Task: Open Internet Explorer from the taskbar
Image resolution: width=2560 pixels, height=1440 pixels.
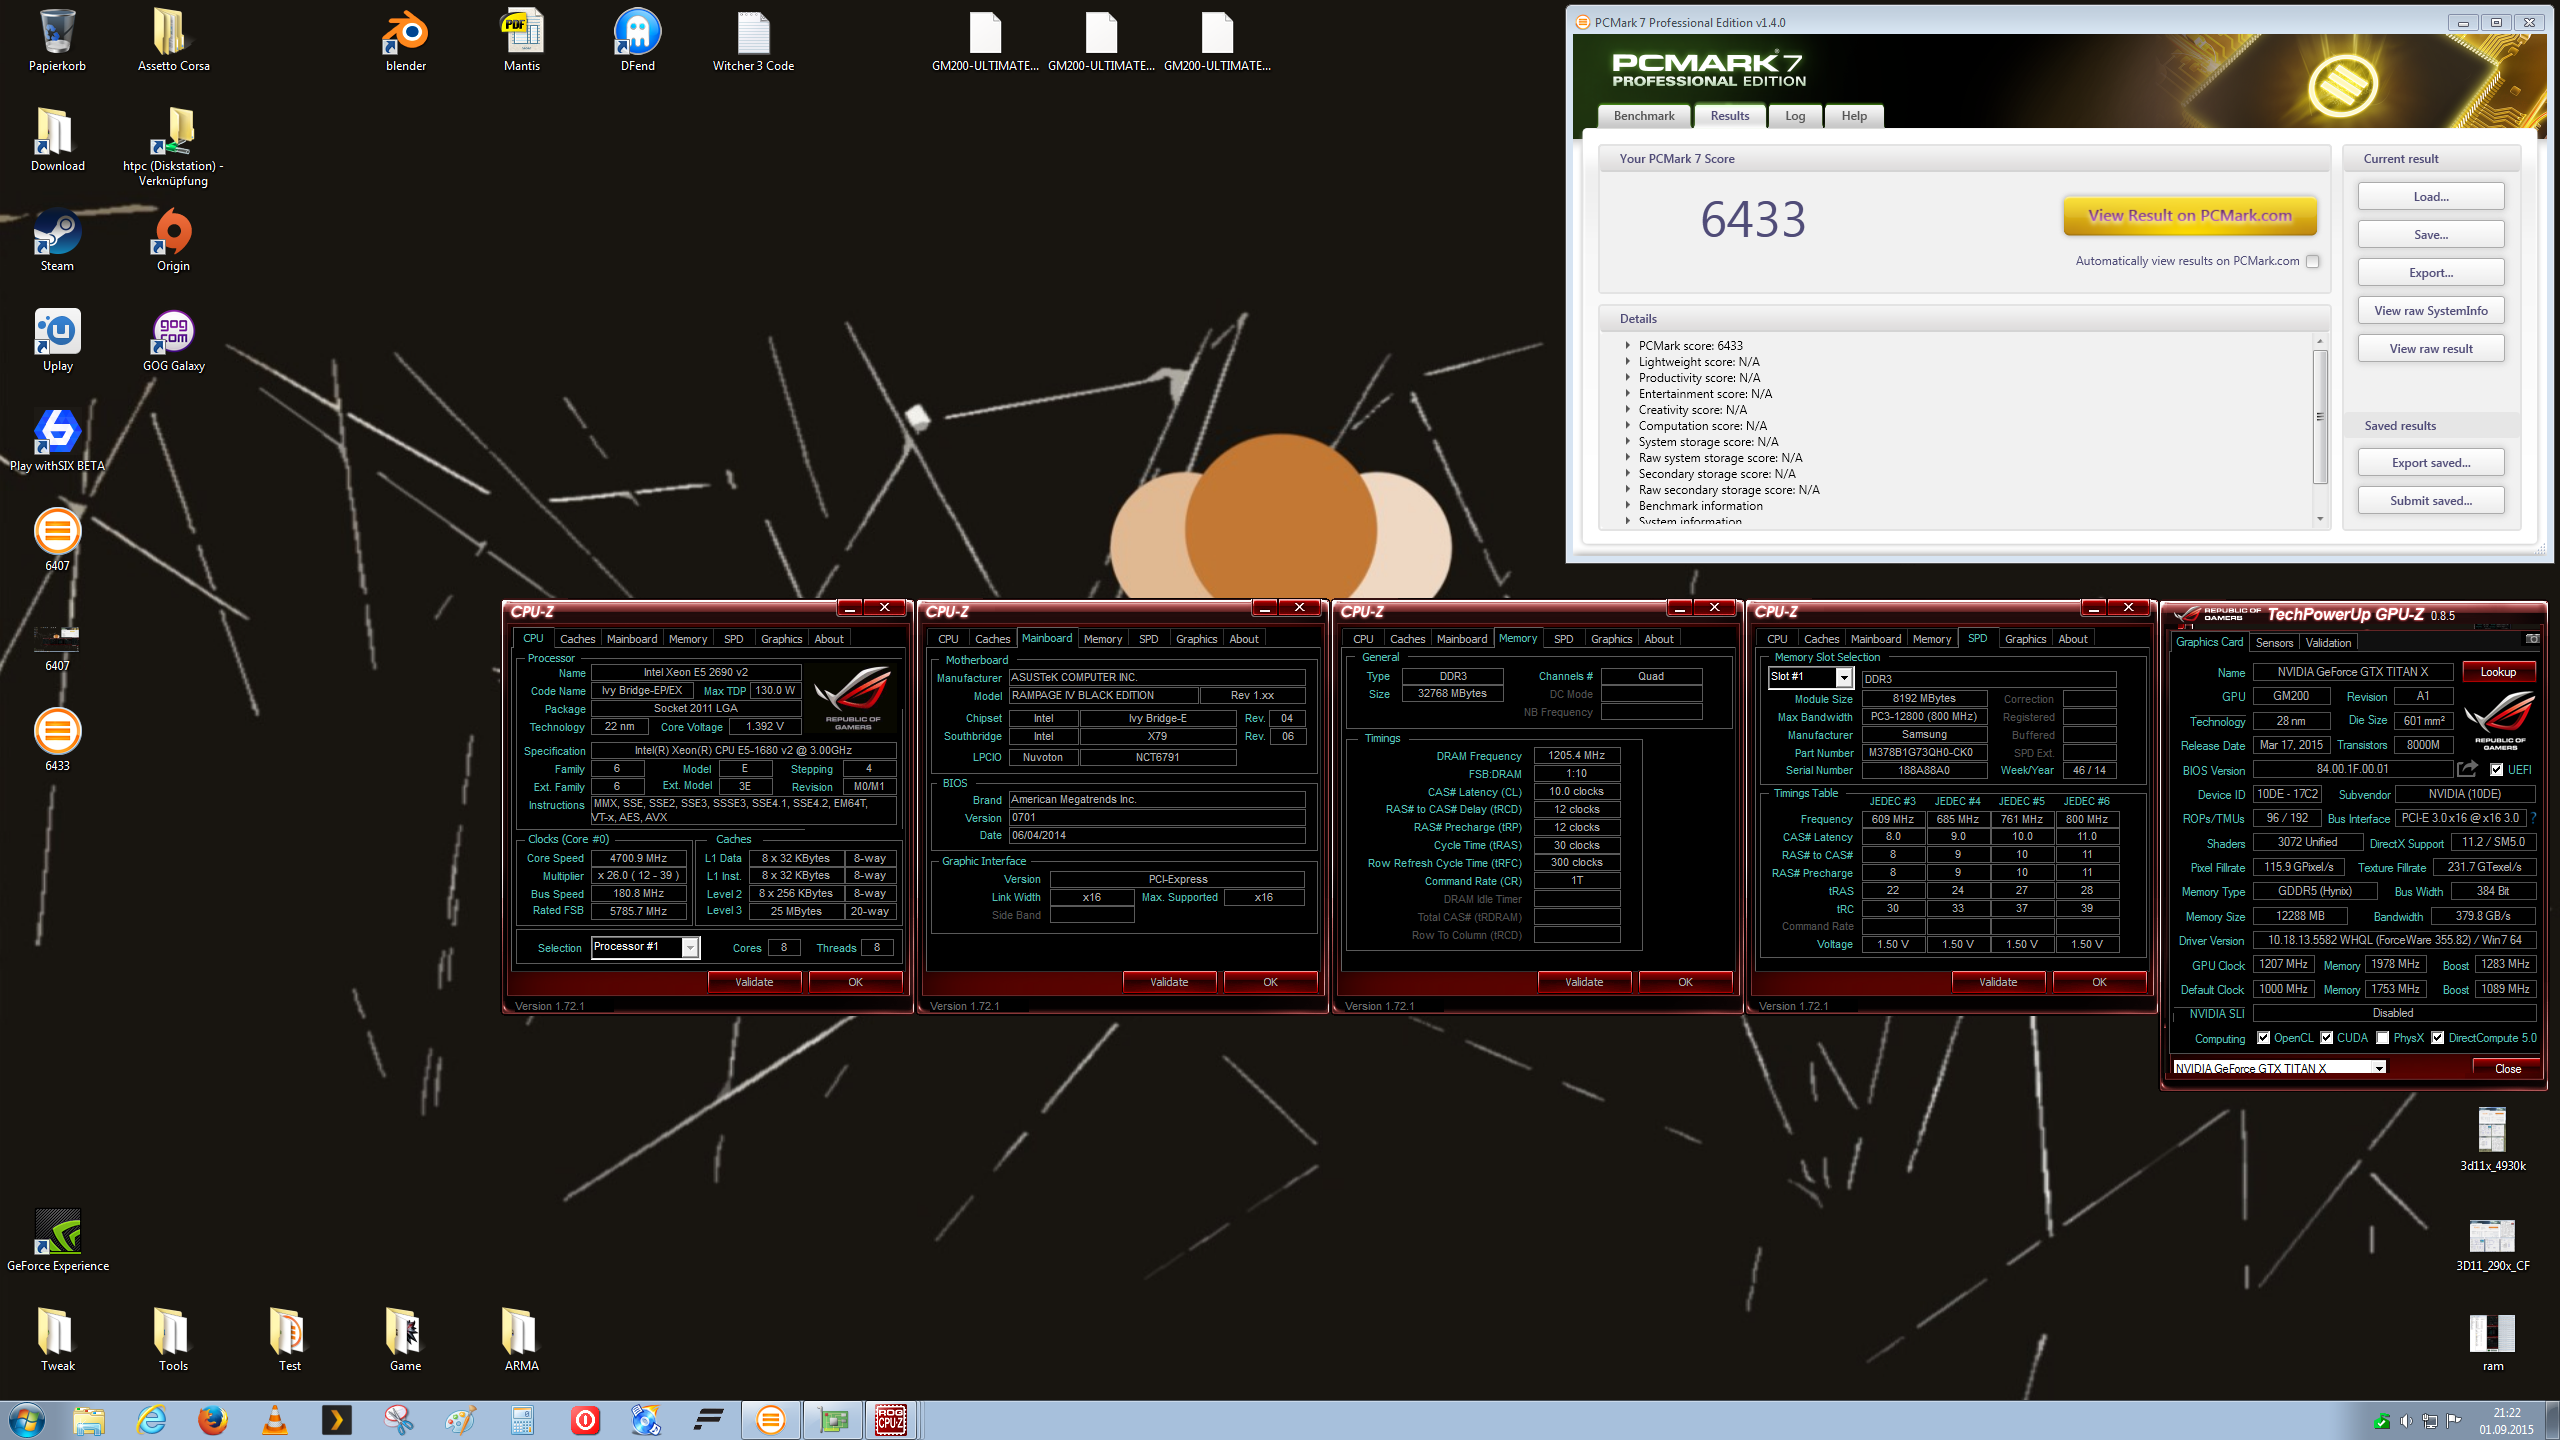Action: click(150, 1420)
